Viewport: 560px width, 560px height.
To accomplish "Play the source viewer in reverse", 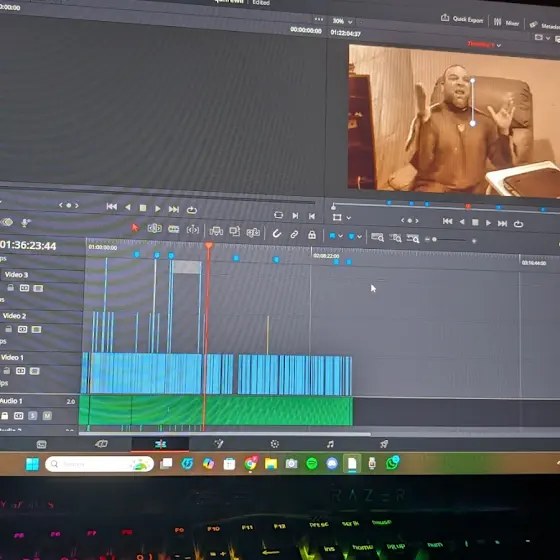I will [128, 207].
